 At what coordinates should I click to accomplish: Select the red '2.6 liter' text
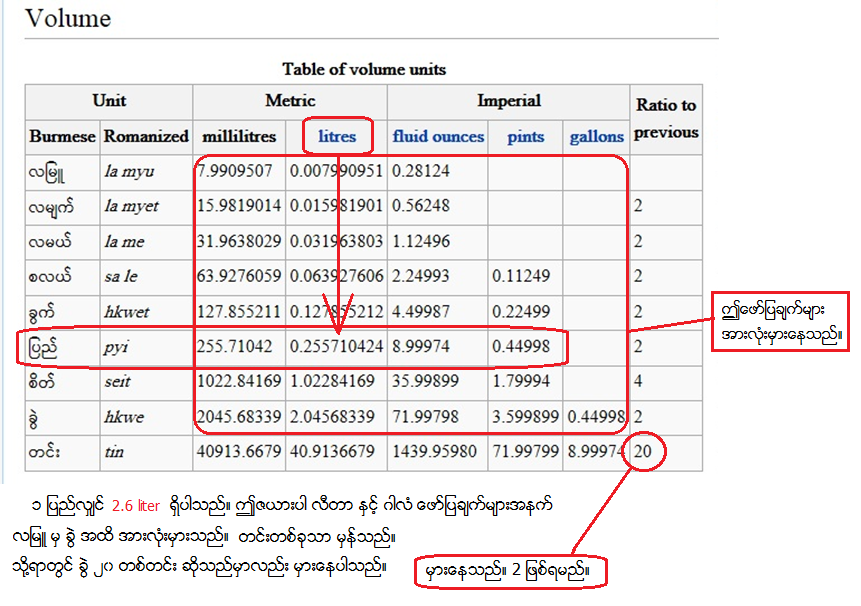point(136,506)
